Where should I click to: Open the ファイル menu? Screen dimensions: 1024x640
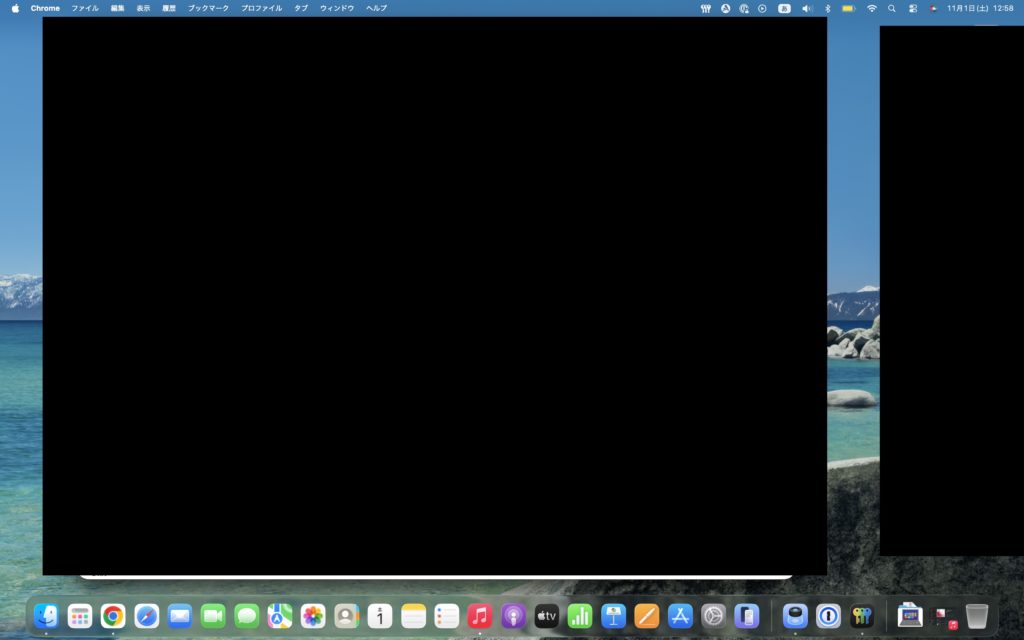point(85,8)
